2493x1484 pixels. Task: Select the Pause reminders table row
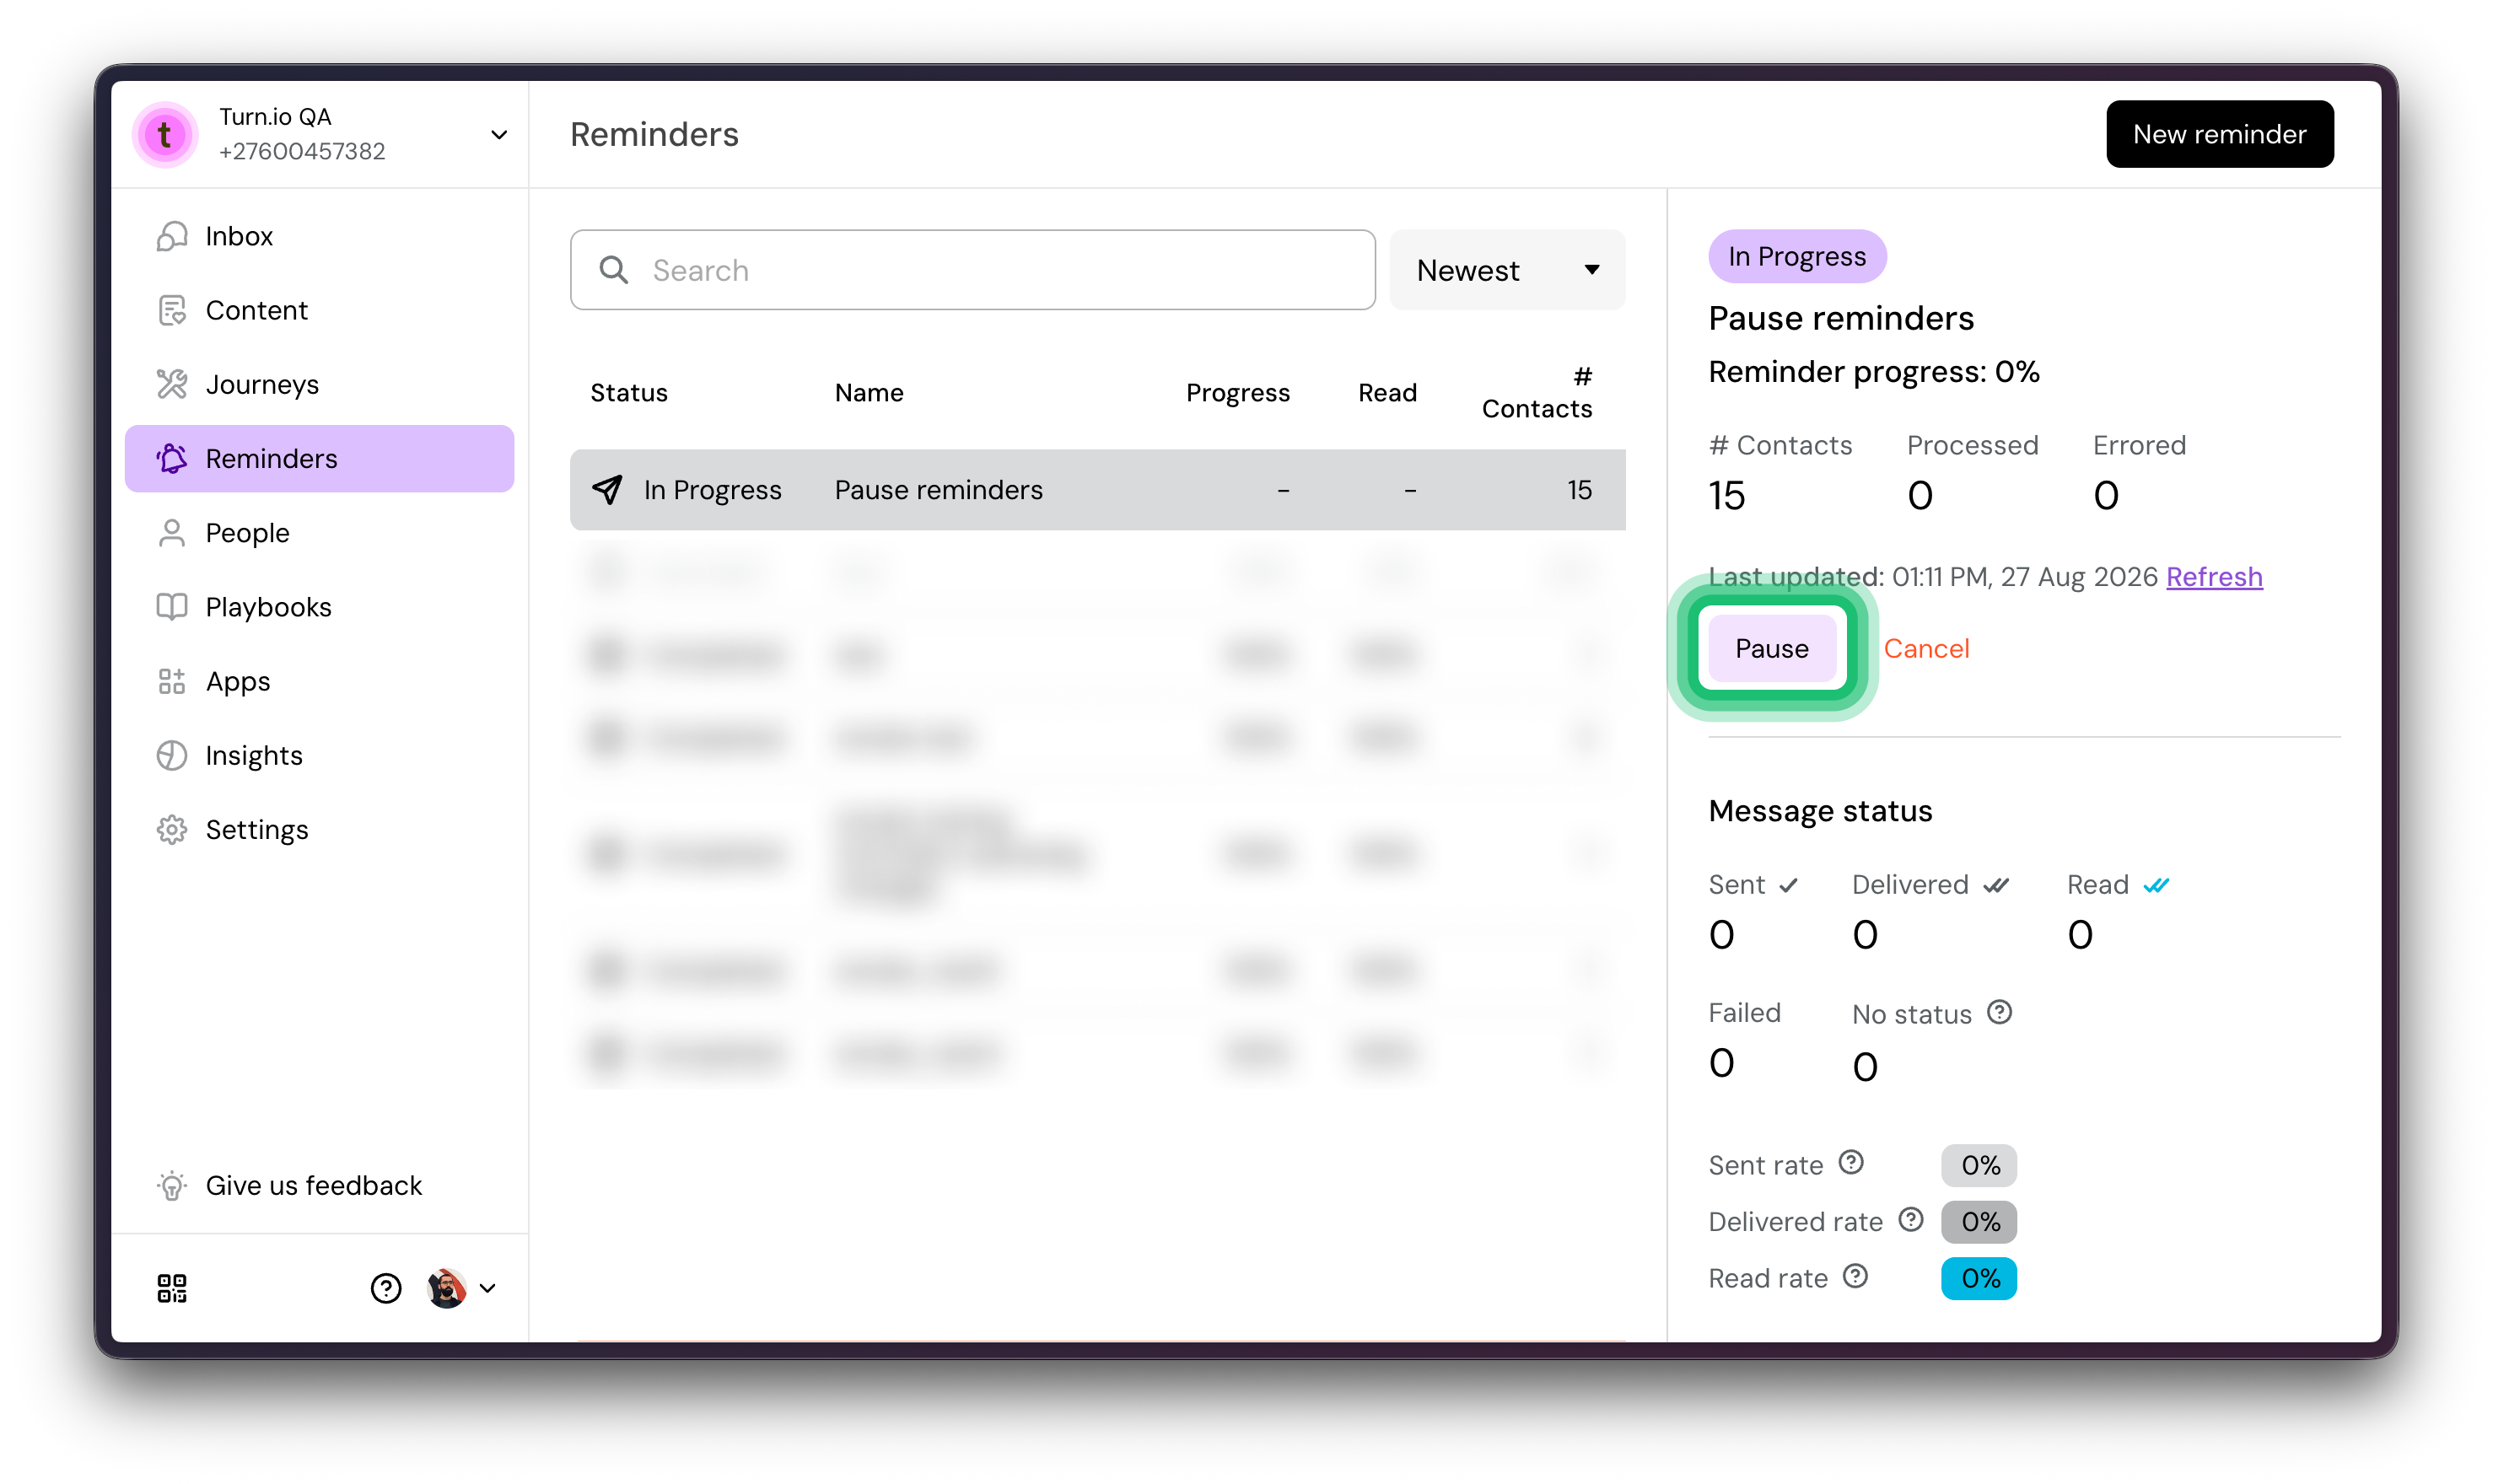[1097, 489]
